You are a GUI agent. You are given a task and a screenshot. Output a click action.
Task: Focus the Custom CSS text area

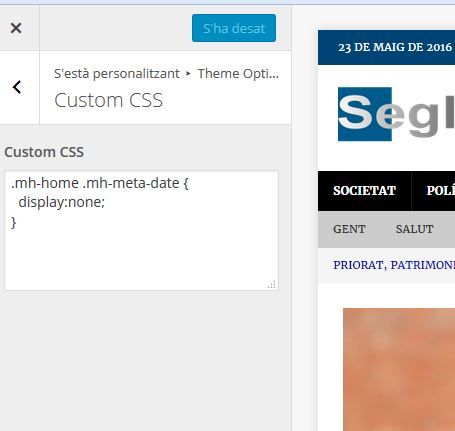(141, 230)
